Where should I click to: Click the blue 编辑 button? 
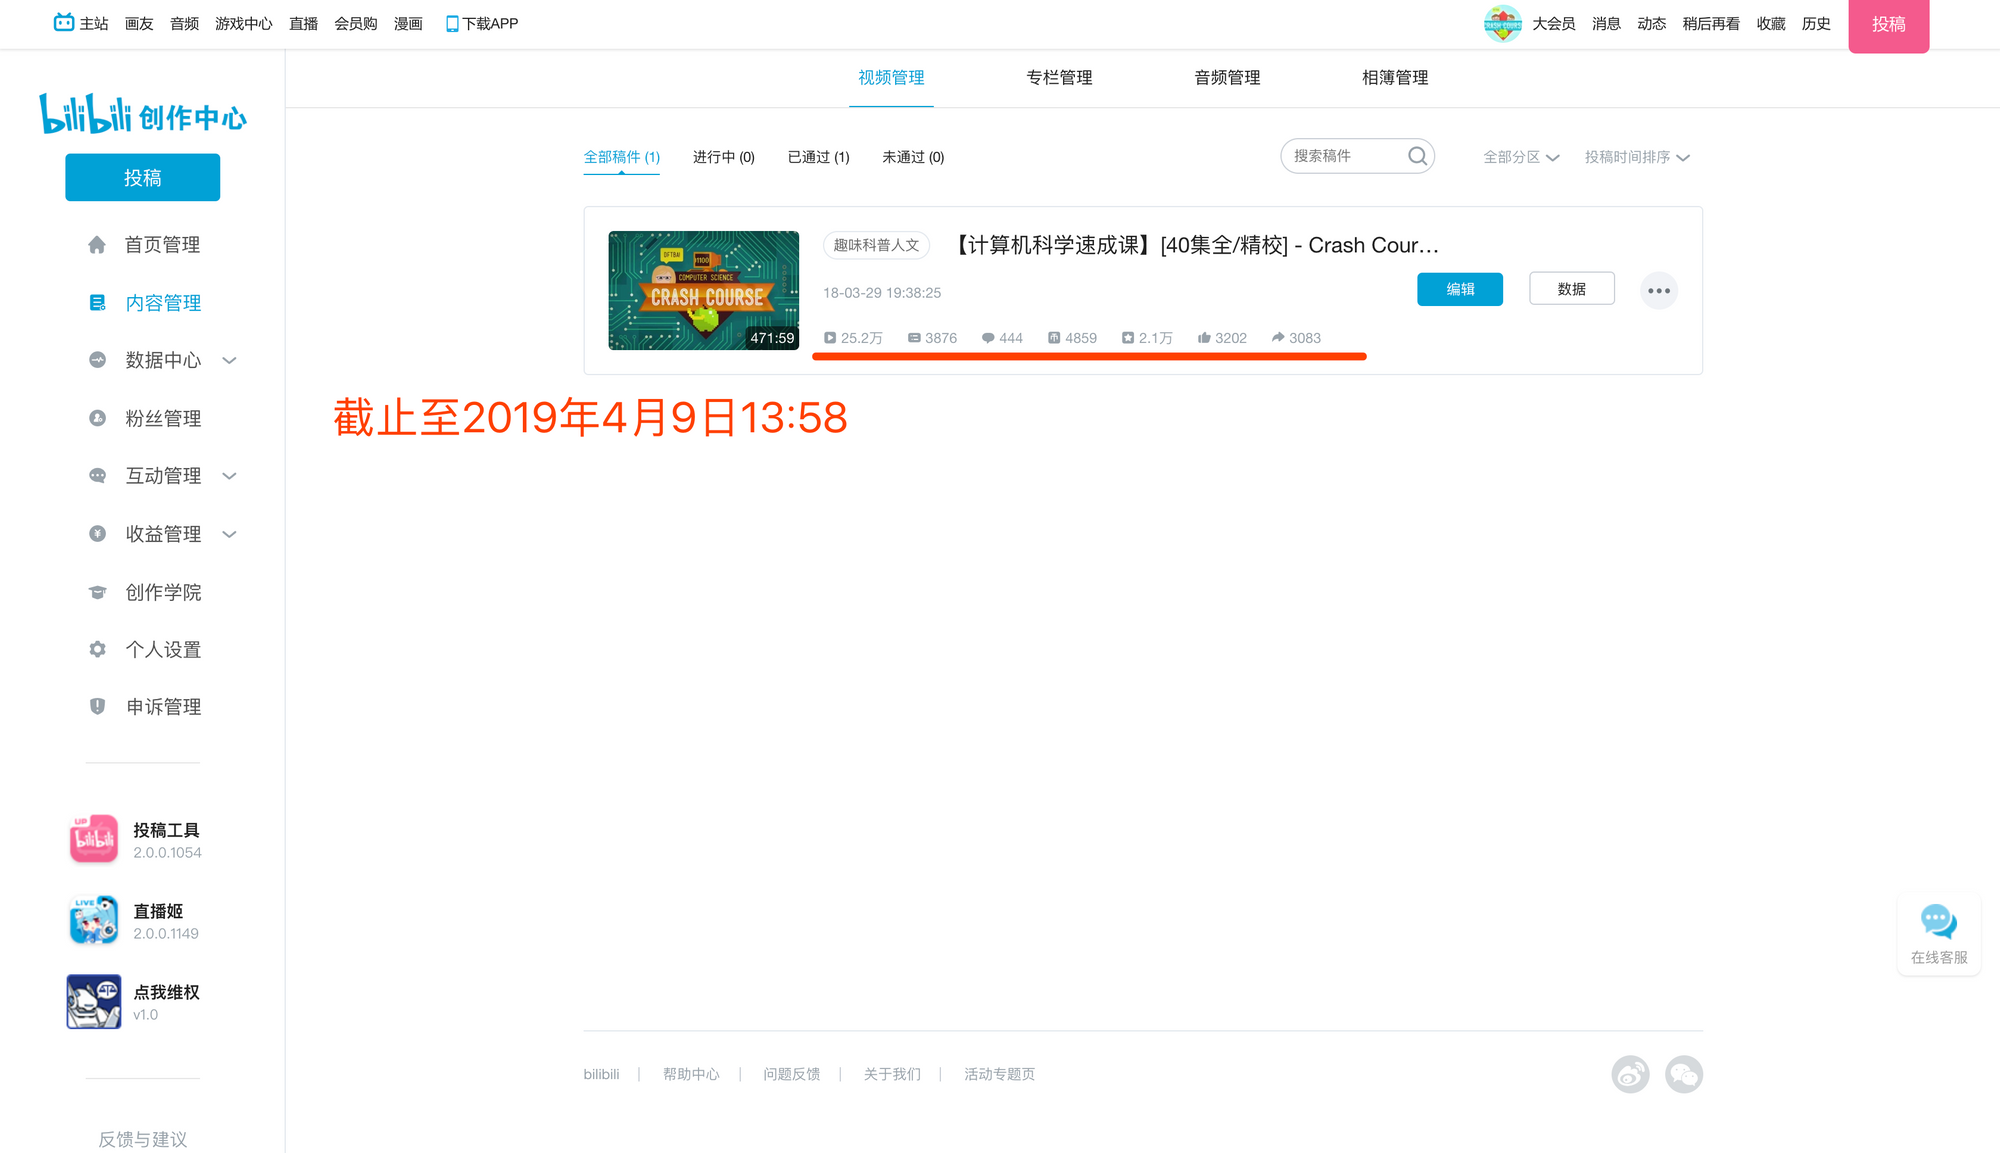(1459, 289)
